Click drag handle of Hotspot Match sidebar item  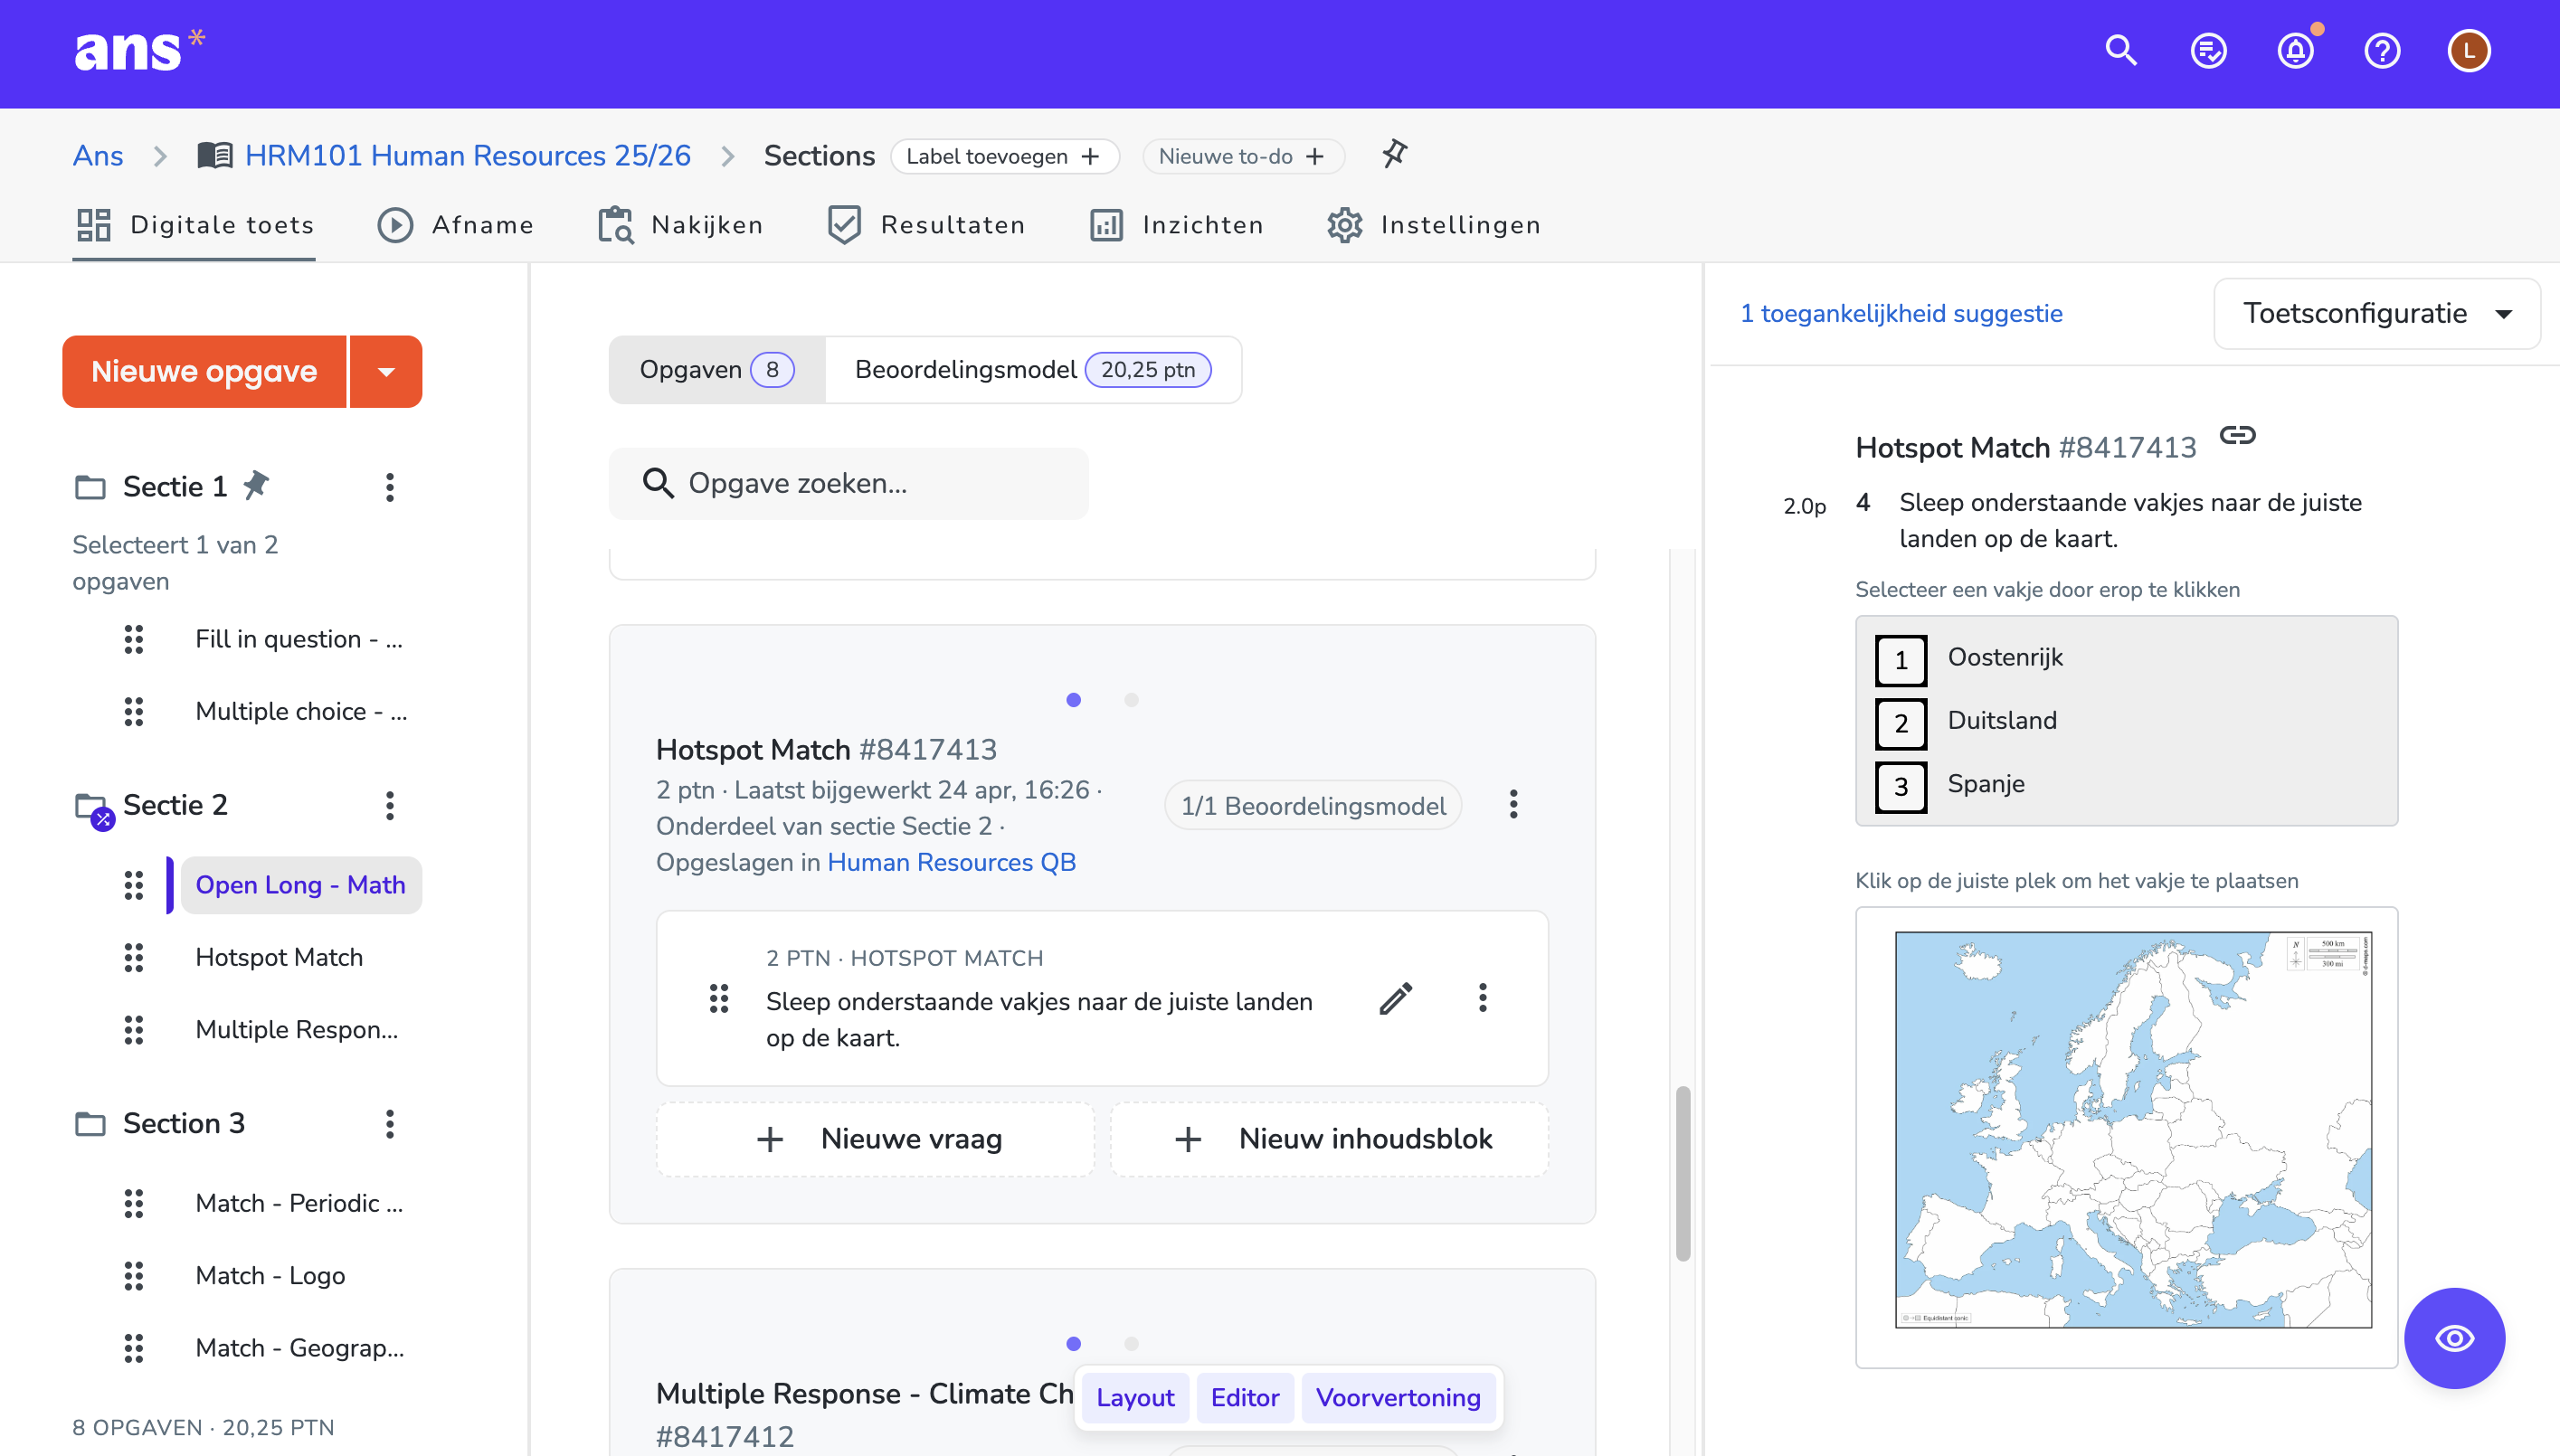click(x=134, y=957)
